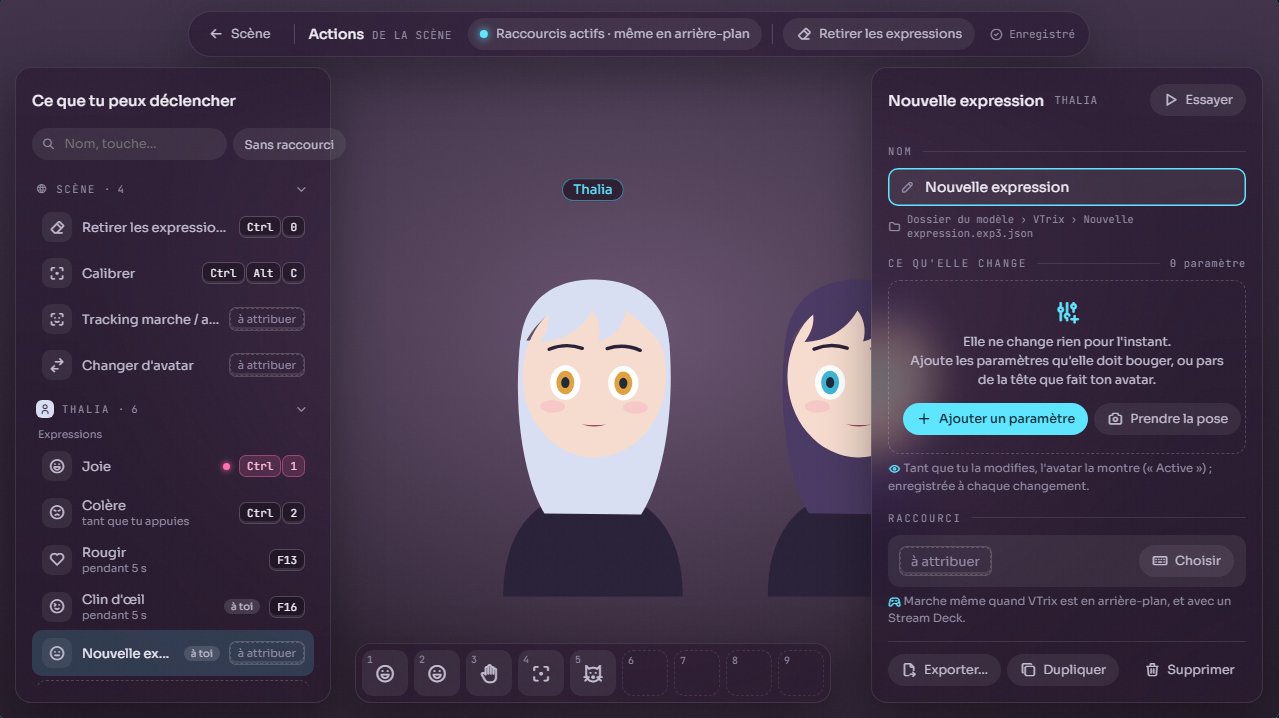This screenshot has height=718, width=1279.
Task: Click the Ctrl 1 shortcut of Joie
Action: 272,466
